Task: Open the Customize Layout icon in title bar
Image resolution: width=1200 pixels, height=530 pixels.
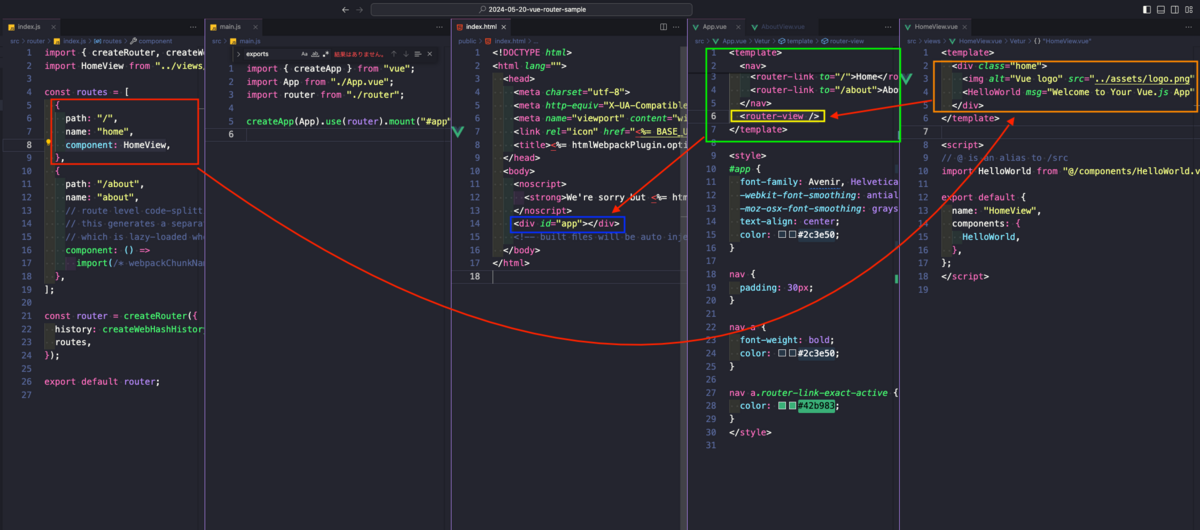Action: coord(1188,9)
